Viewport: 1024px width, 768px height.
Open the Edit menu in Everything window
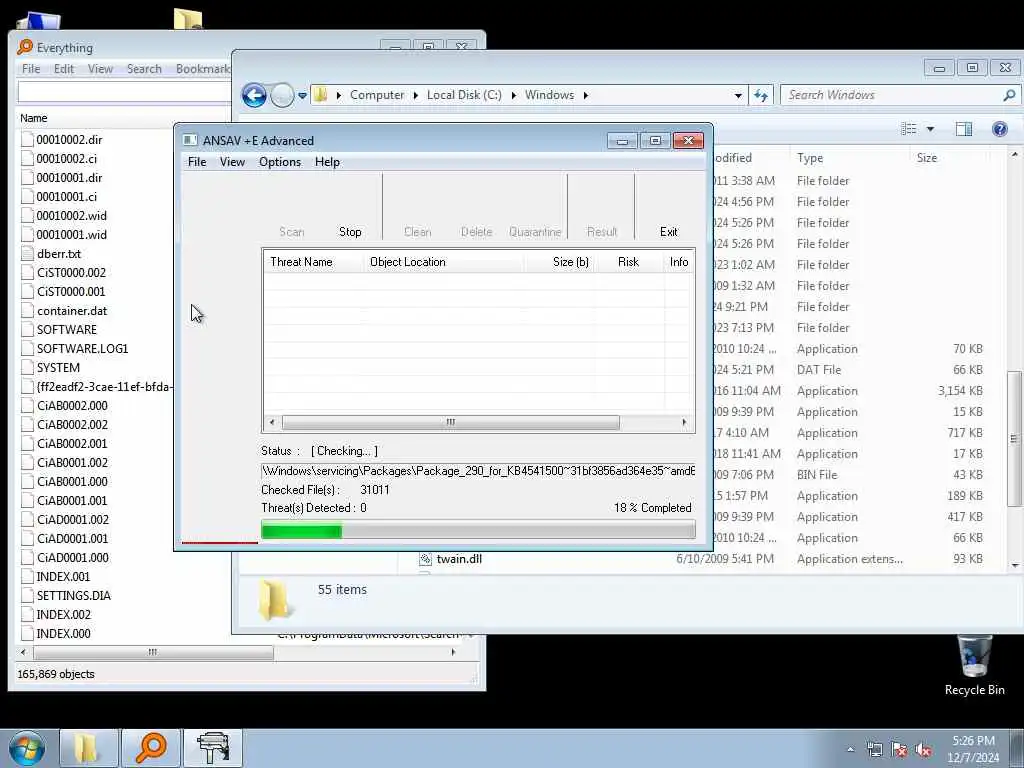pyautogui.click(x=63, y=69)
